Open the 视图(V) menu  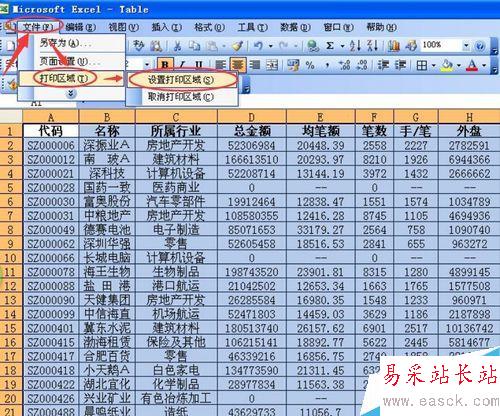pyautogui.click(x=124, y=27)
